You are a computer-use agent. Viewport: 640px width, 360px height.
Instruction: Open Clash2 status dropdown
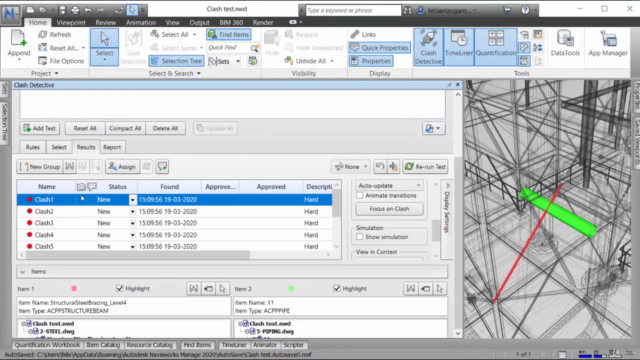(x=132, y=211)
